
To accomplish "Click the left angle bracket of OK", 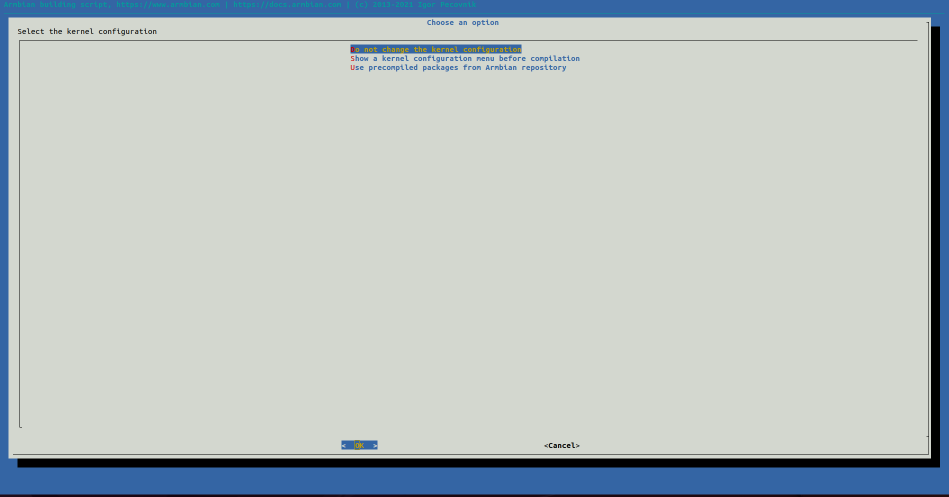I will 343,445.
